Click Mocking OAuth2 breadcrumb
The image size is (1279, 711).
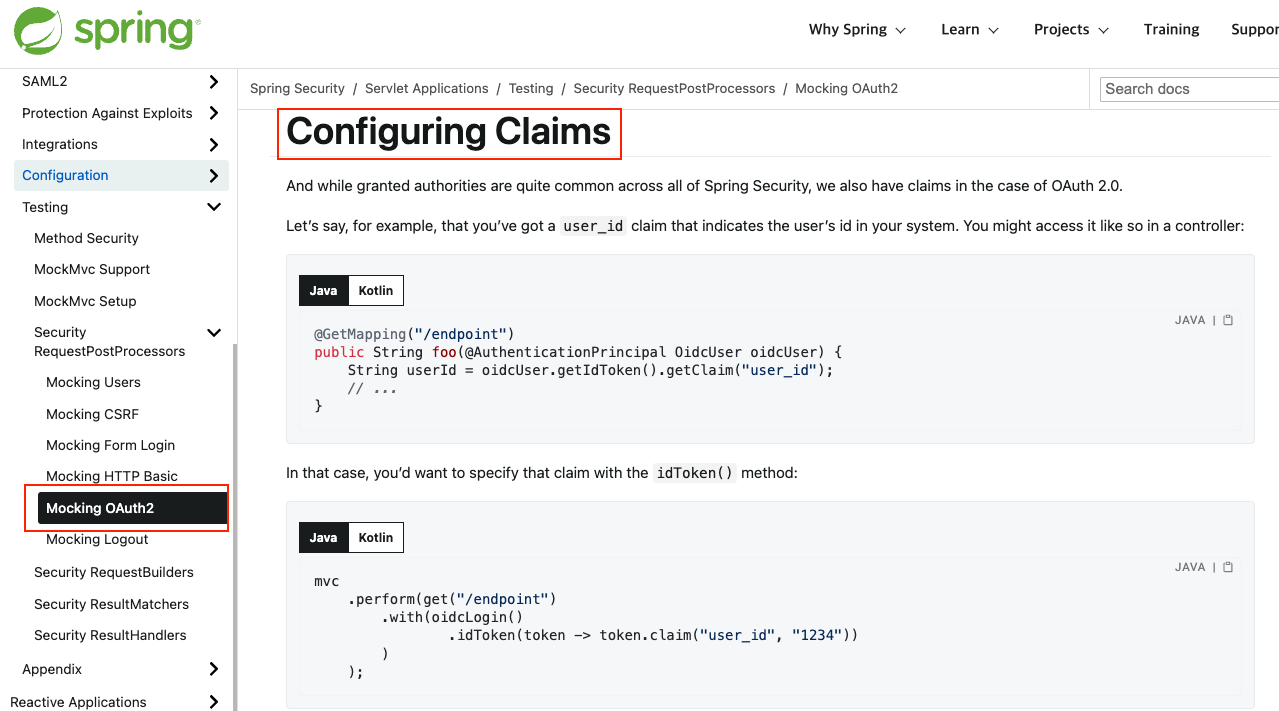pos(847,89)
